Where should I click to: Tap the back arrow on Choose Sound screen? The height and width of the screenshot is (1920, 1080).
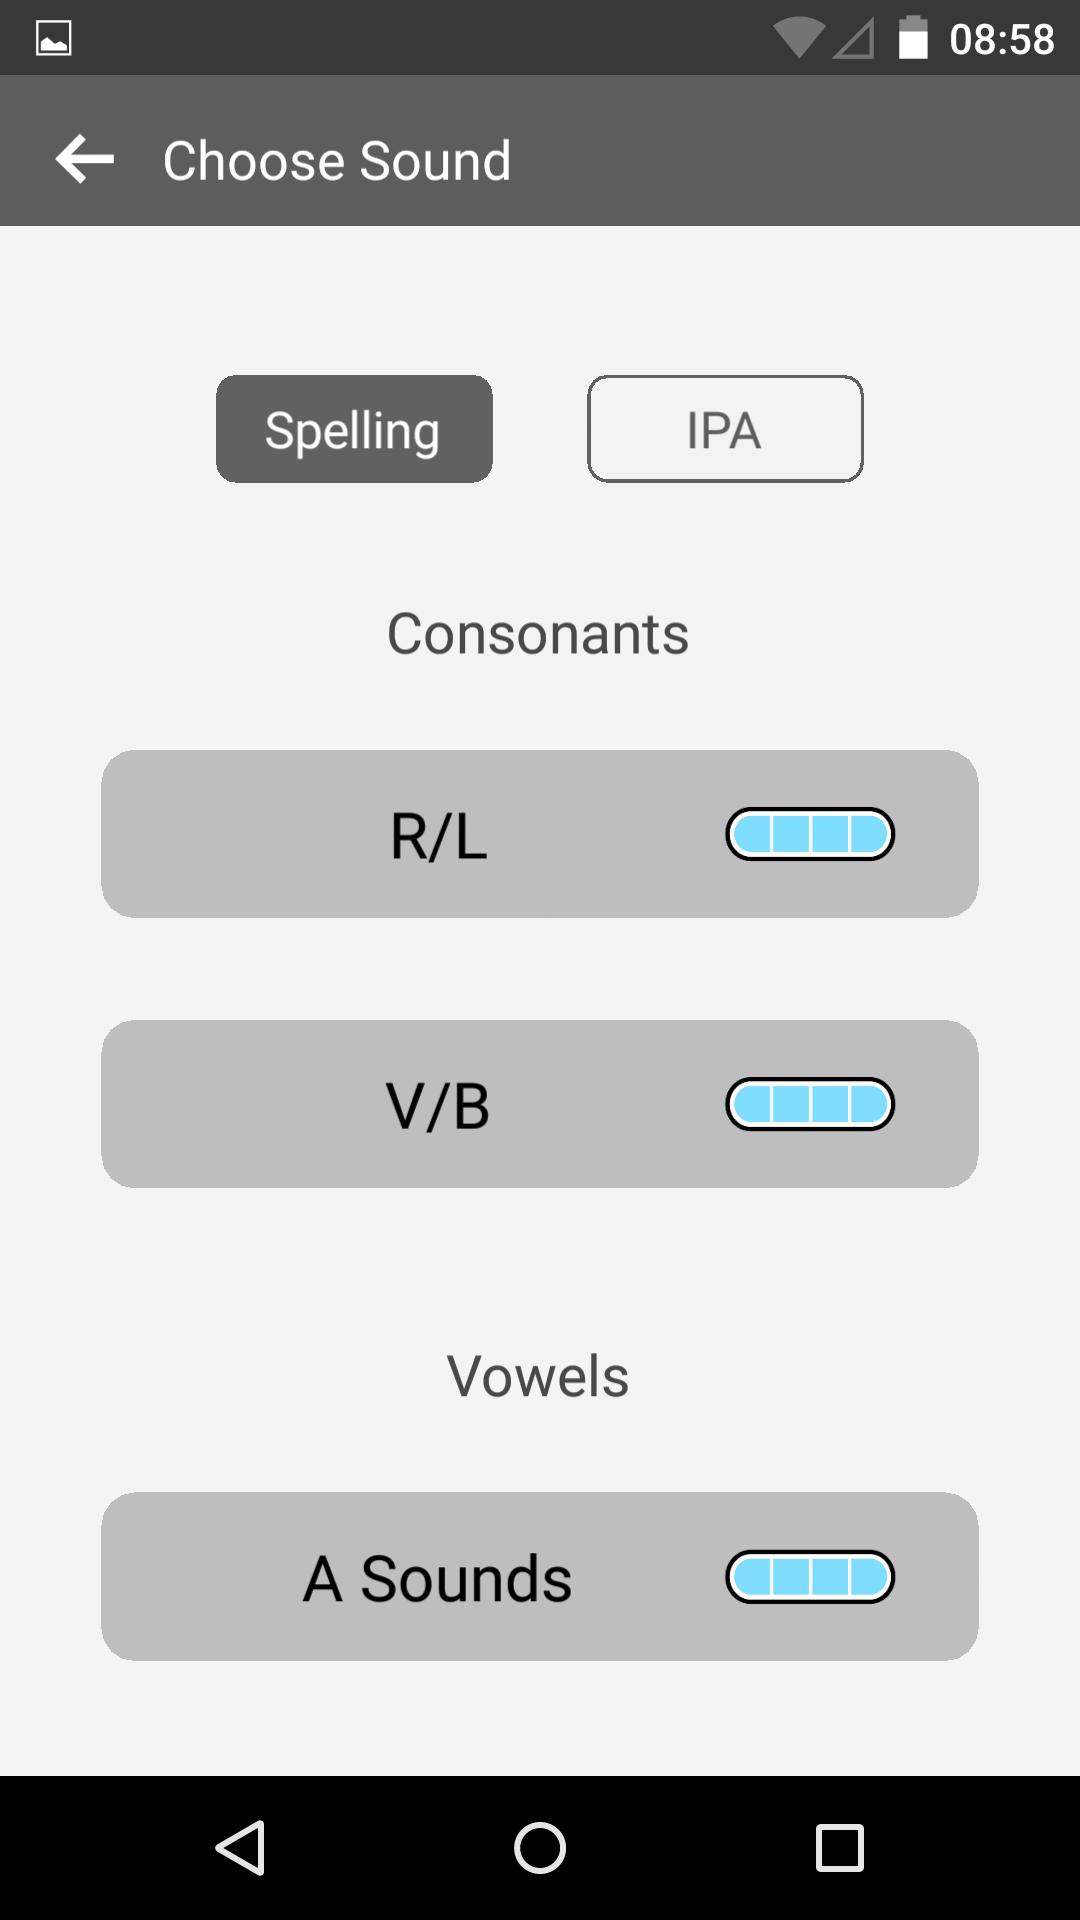[84, 158]
